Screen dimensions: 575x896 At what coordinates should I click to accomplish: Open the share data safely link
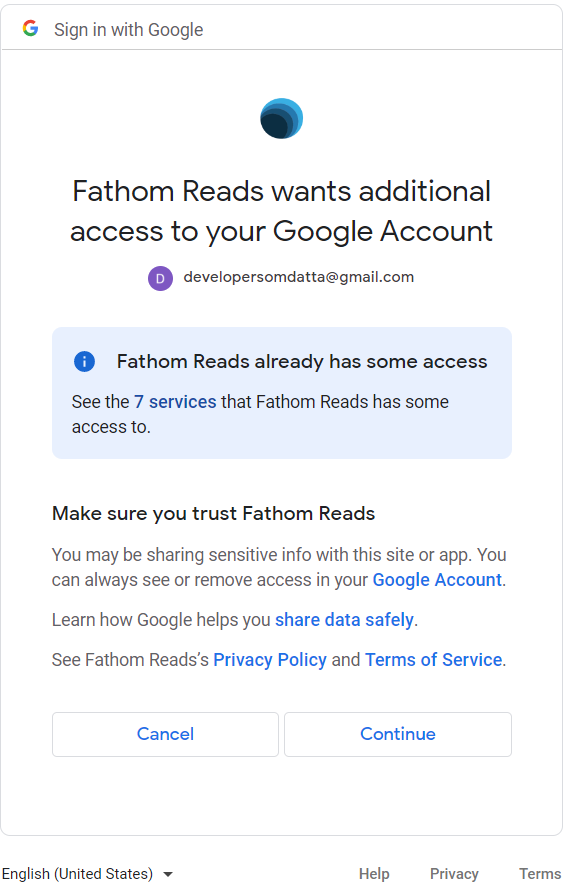coord(345,620)
